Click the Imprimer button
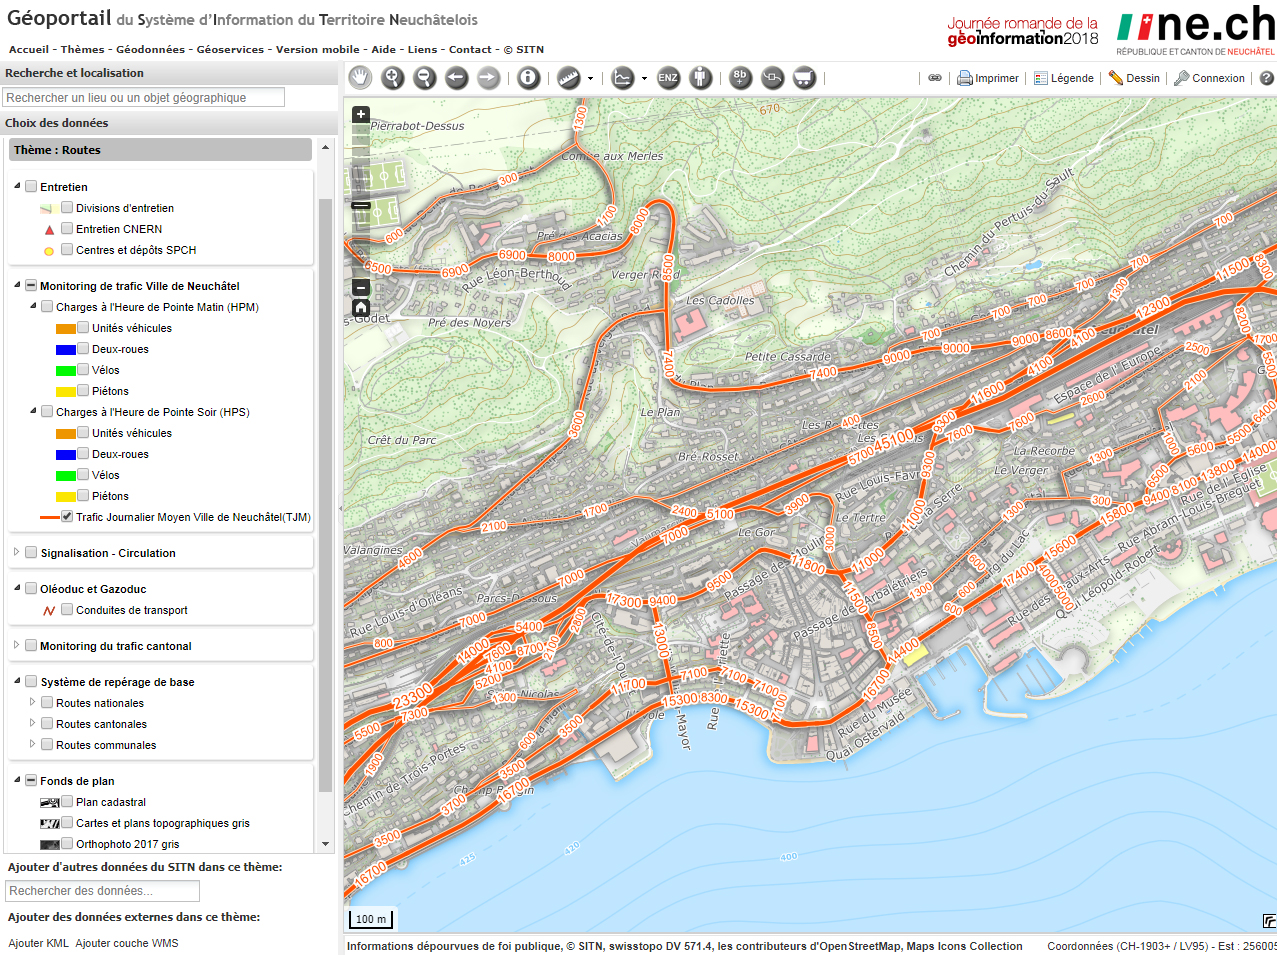 [988, 78]
